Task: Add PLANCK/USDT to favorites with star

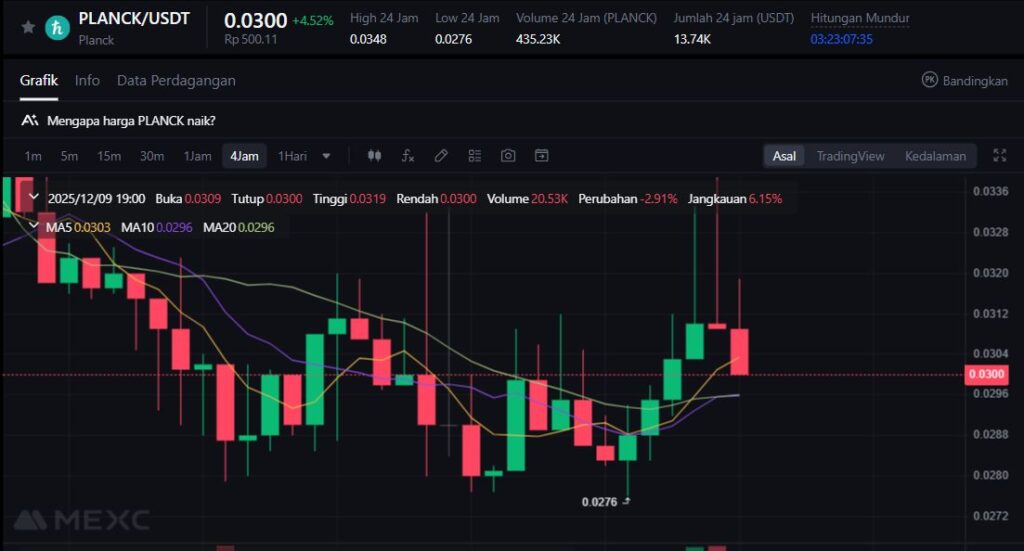Action: pyautogui.click(x=28, y=27)
